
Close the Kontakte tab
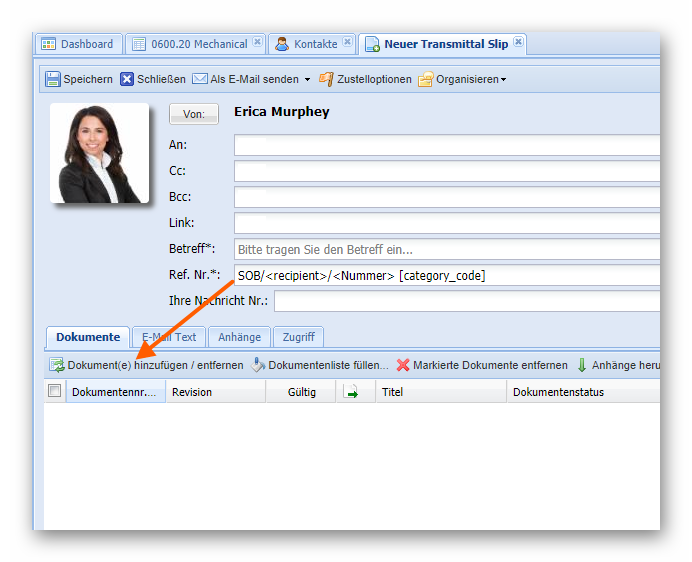(x=347, y=43)
